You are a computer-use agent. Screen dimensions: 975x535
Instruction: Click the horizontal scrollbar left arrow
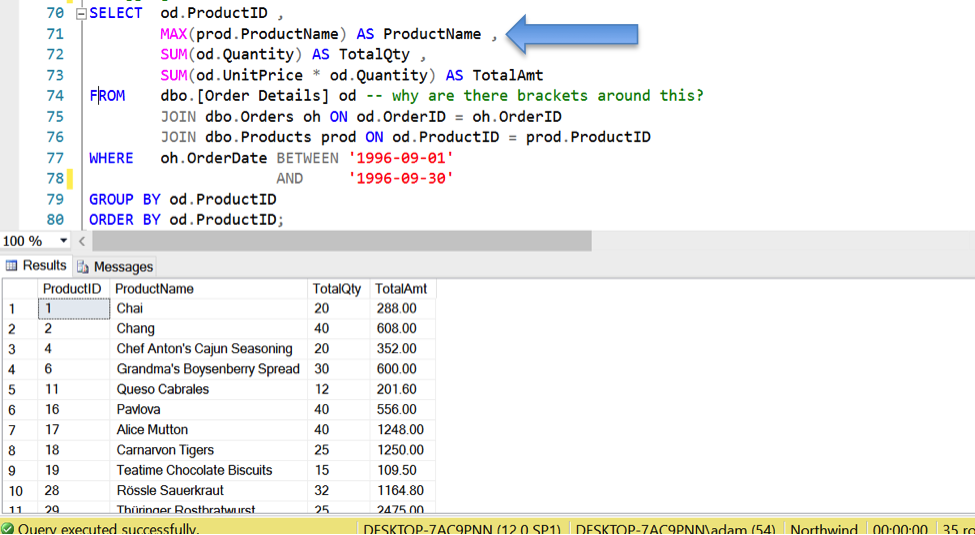tap(82, 241)
